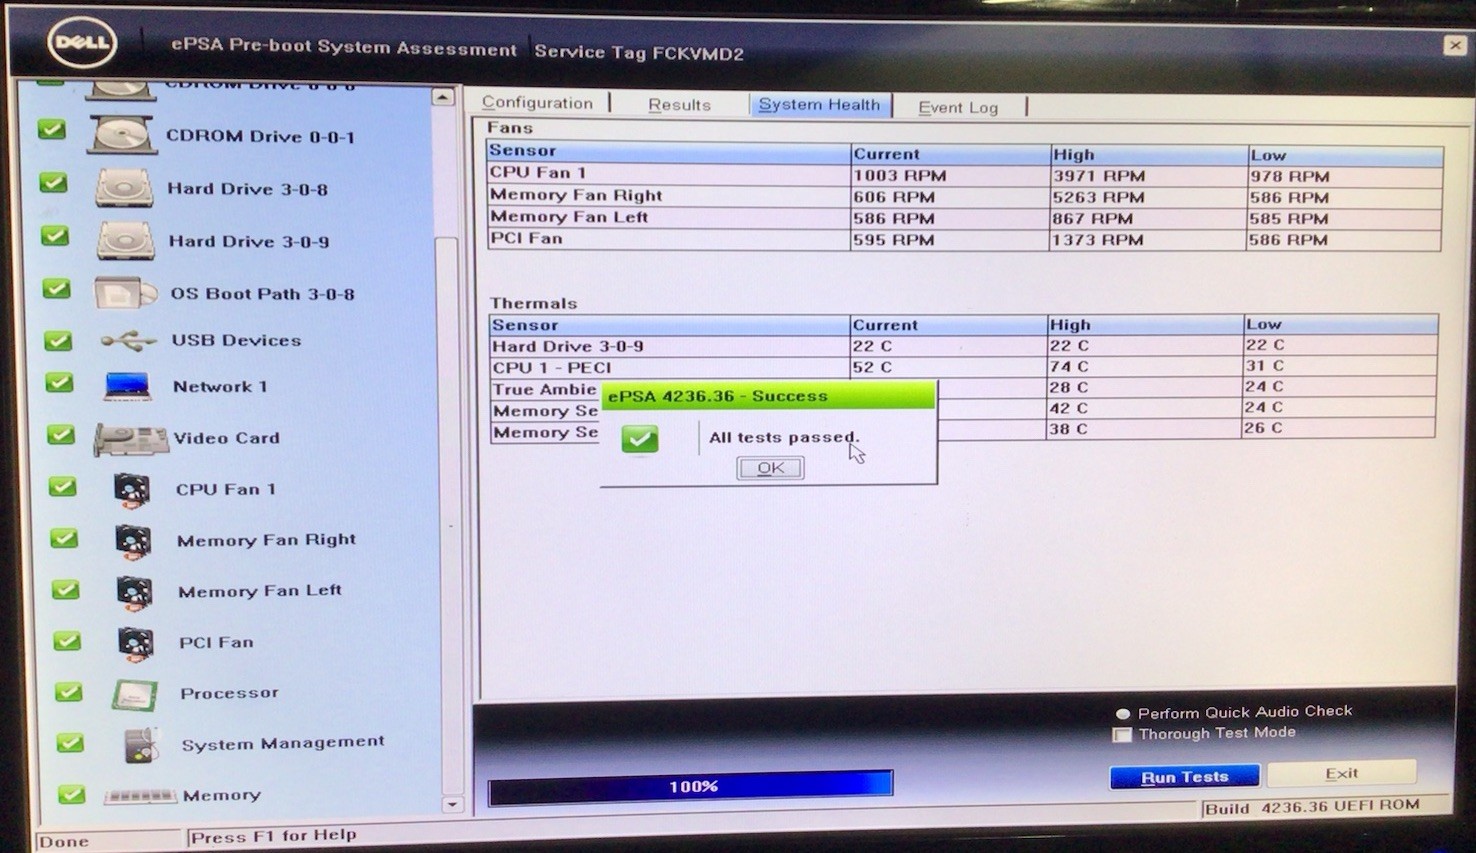Toggle checkmark beside Hard Drive 3-0-9

click(54, 236)
